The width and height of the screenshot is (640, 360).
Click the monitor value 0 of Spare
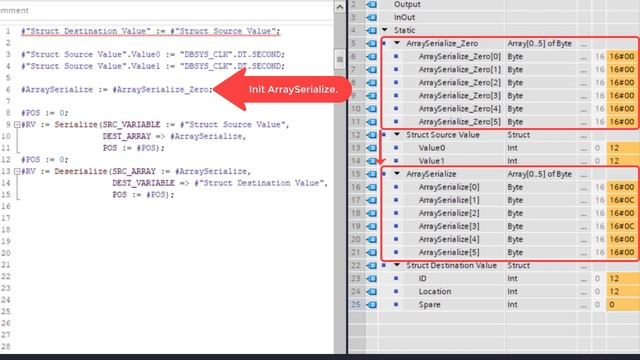click(x=622, y=305)
